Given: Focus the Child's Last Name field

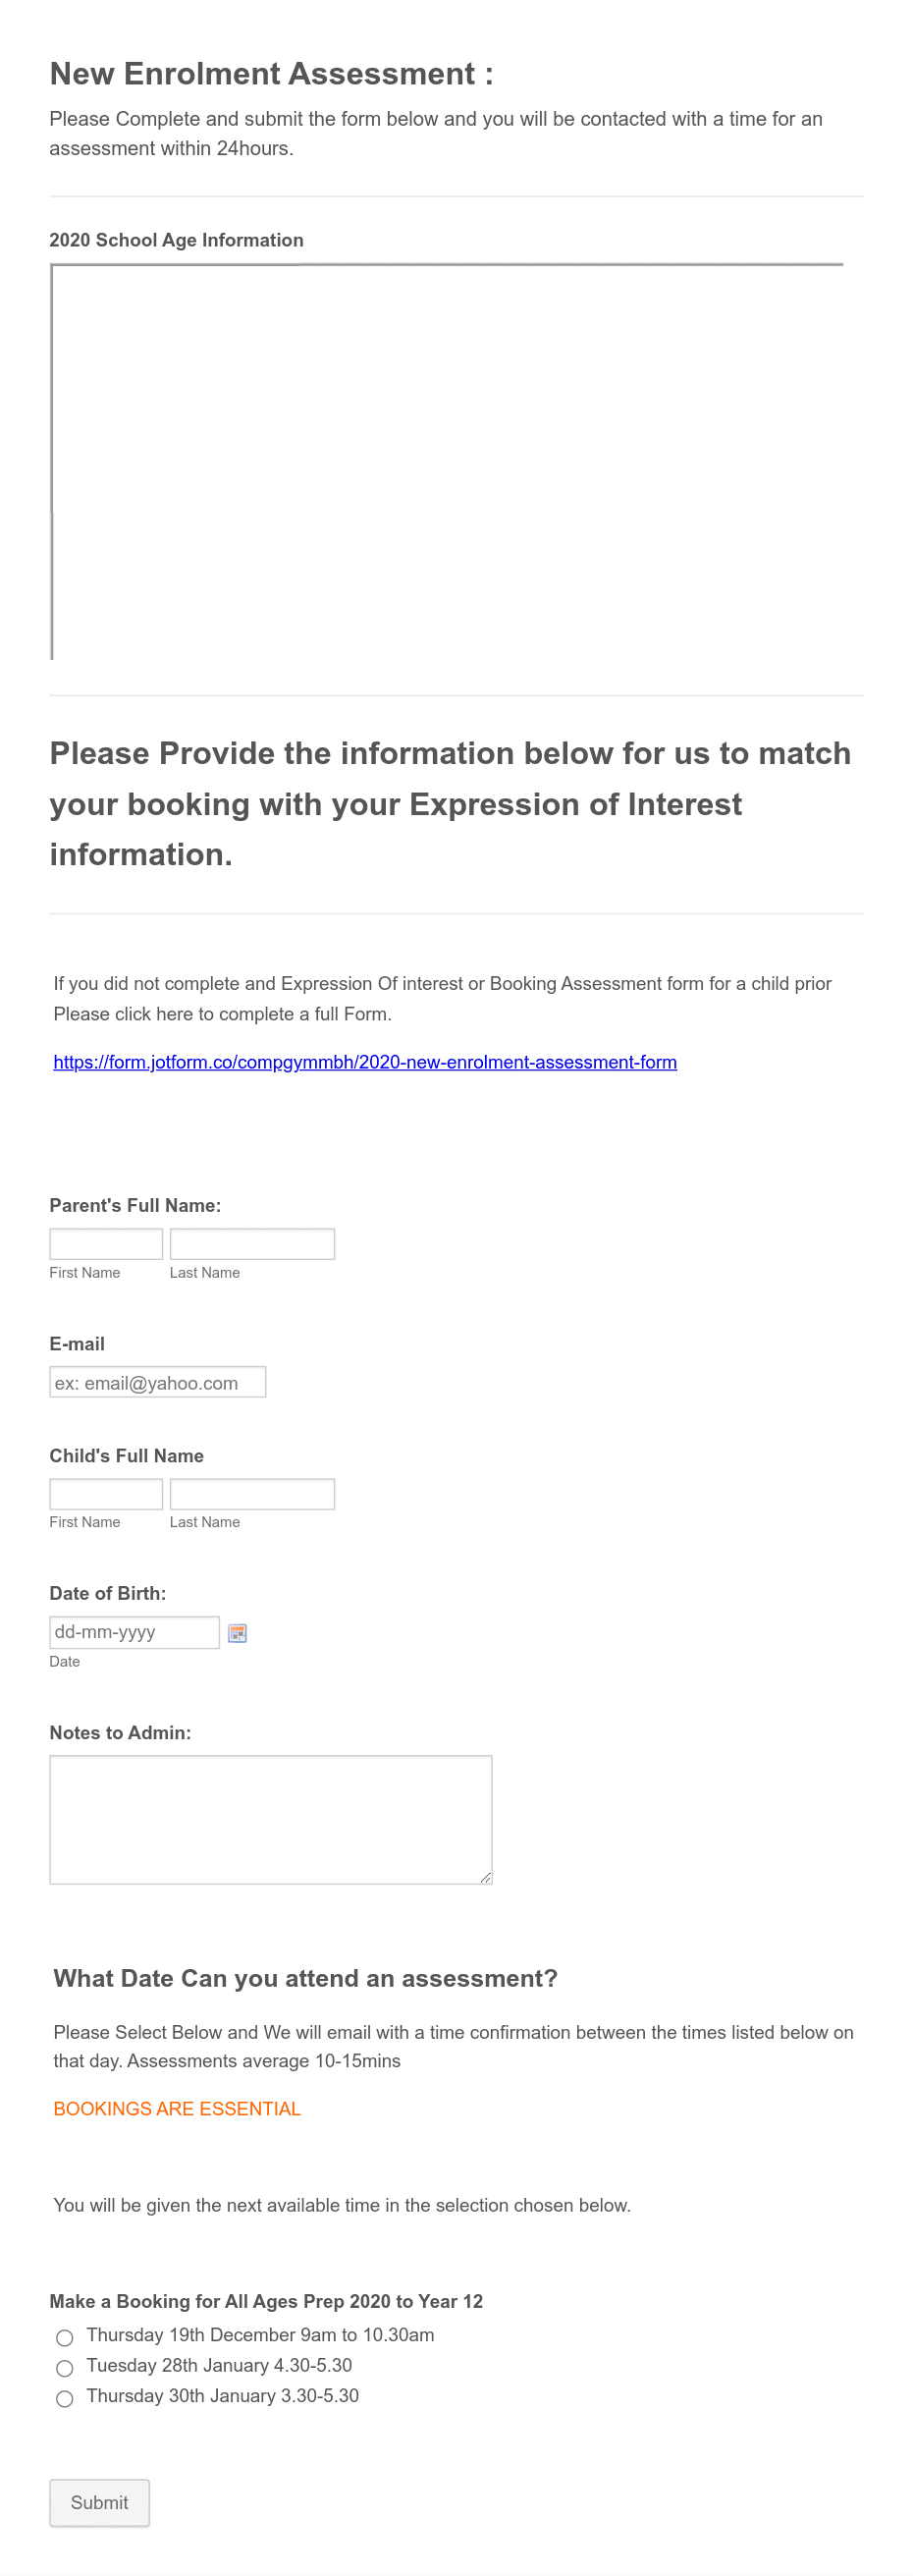Looking at the screenshot, I should coord(251,1493).
